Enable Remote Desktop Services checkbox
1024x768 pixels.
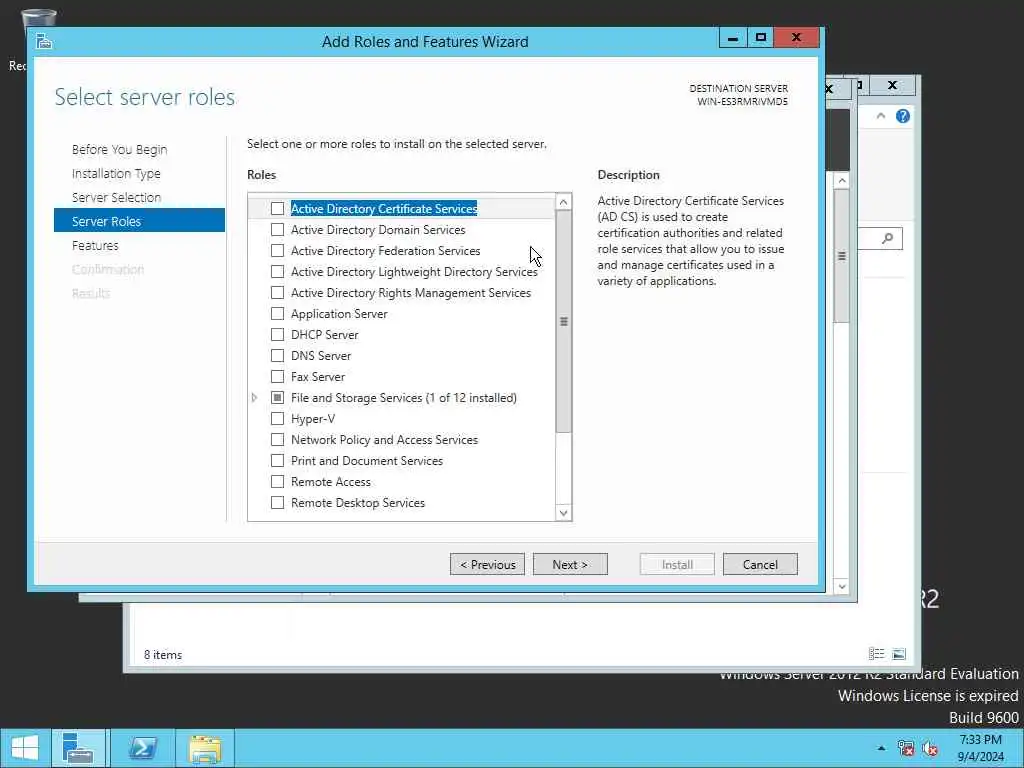[278, 503]
